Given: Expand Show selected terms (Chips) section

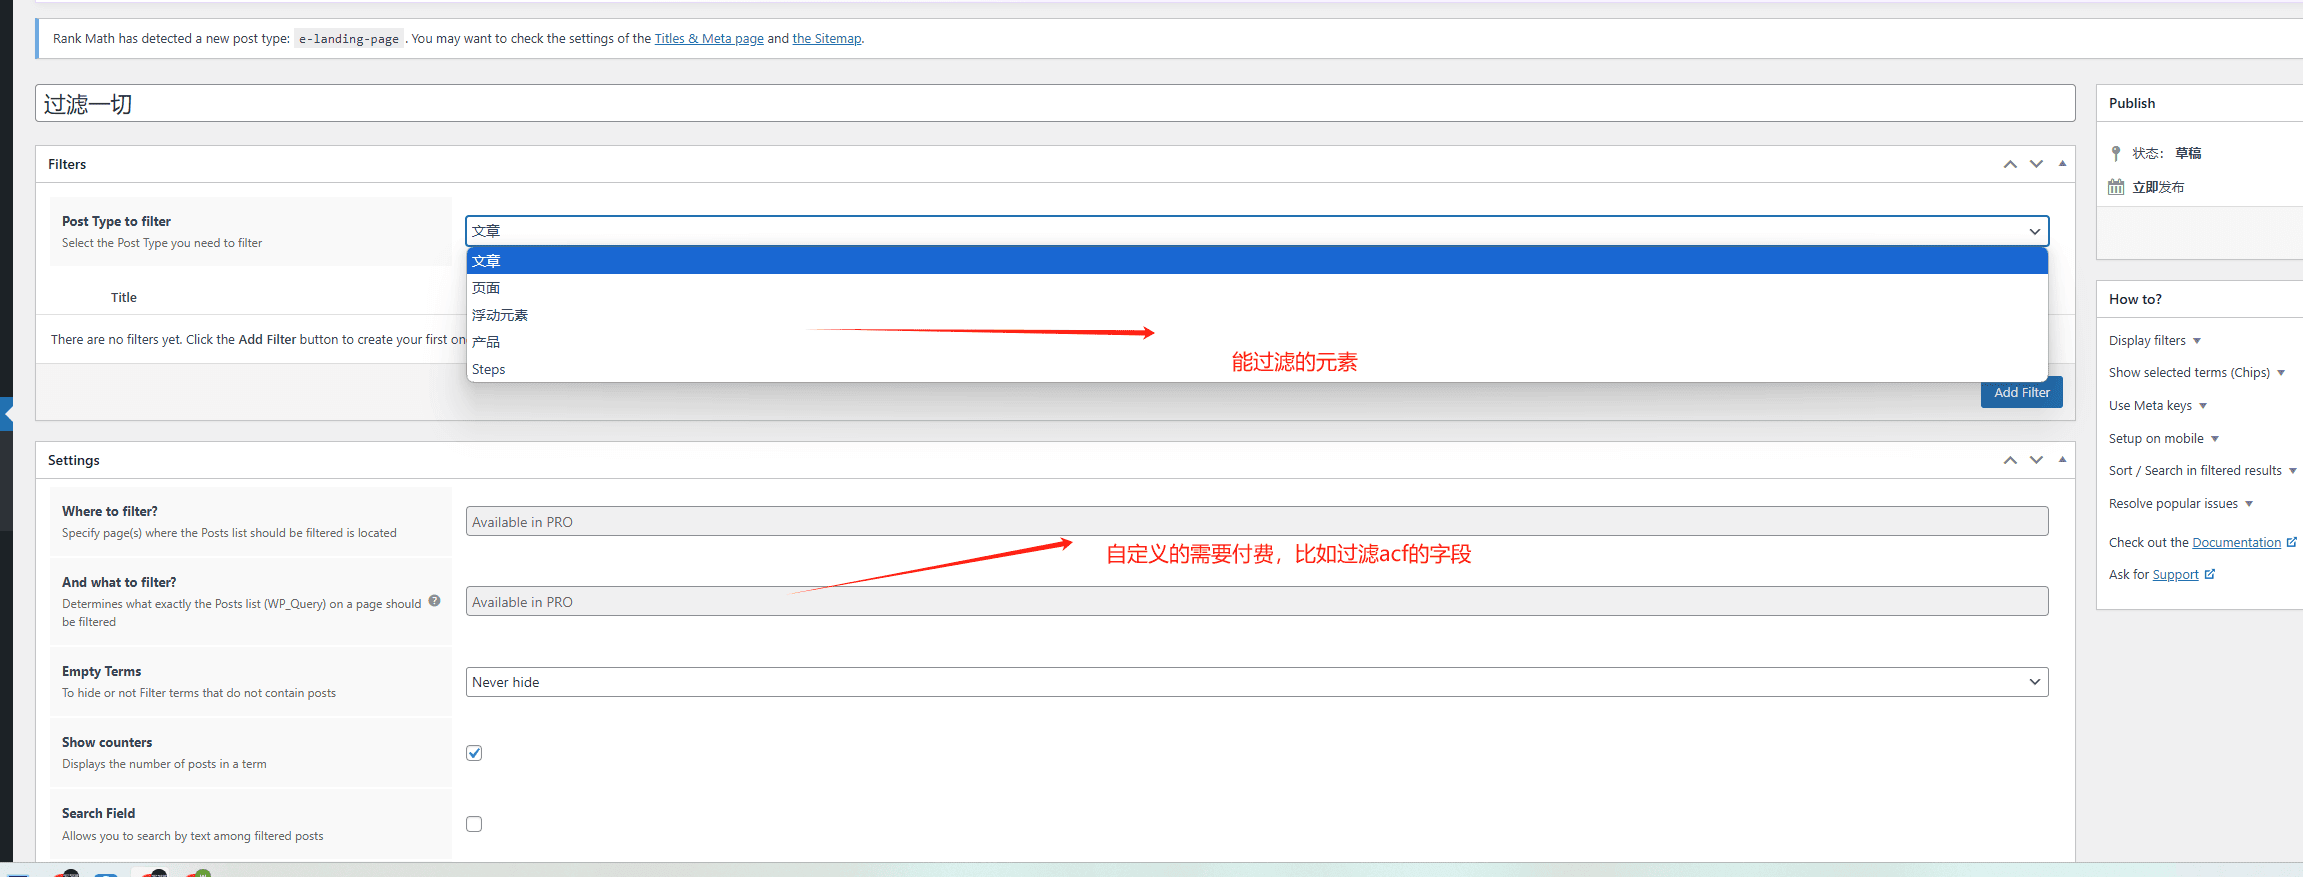Looking at the screenshot, I should coord(2197,372).
